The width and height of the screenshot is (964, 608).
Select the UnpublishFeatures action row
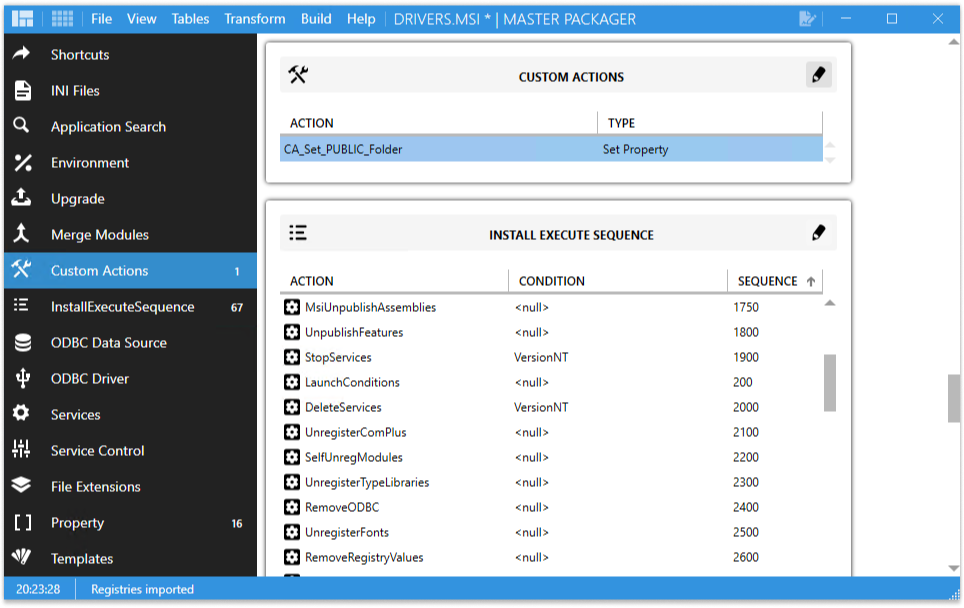(551, 332)
